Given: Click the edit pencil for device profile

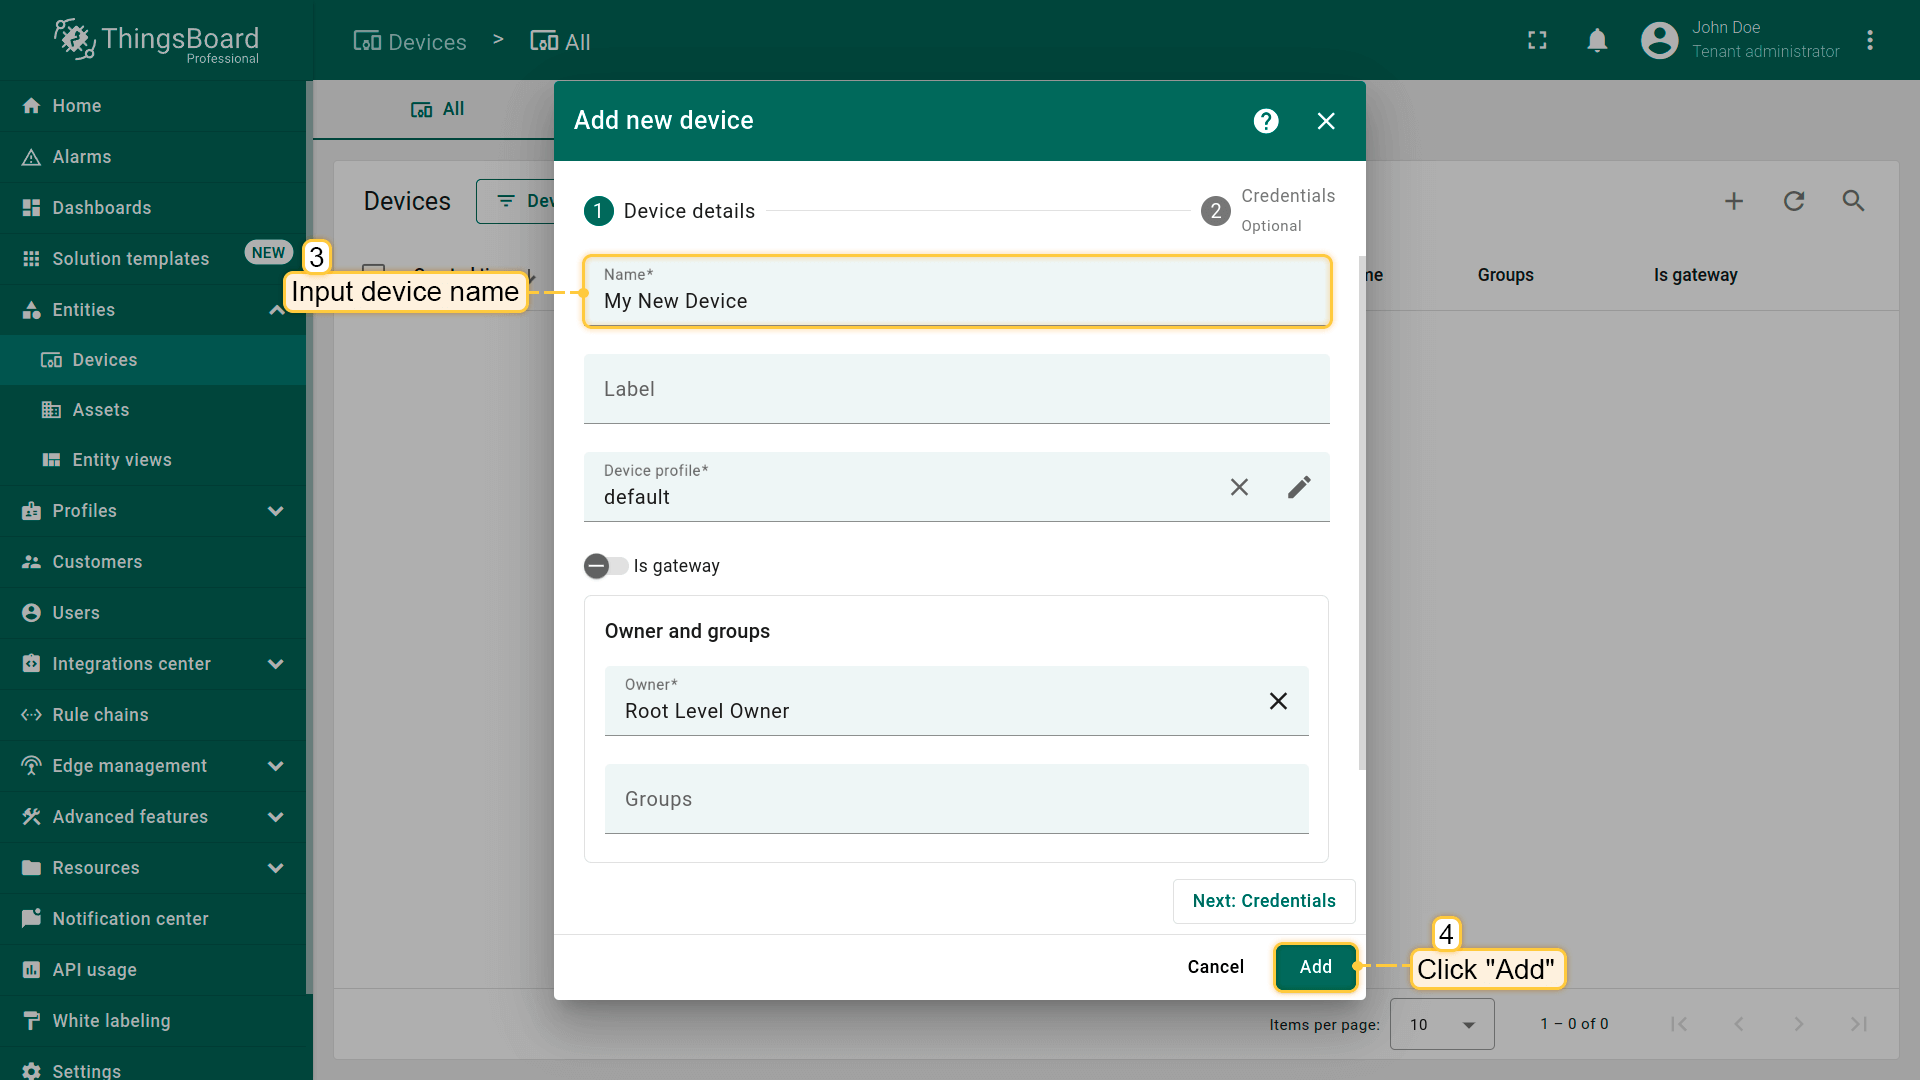Looking at the screenshot, I should point(1299,487).
